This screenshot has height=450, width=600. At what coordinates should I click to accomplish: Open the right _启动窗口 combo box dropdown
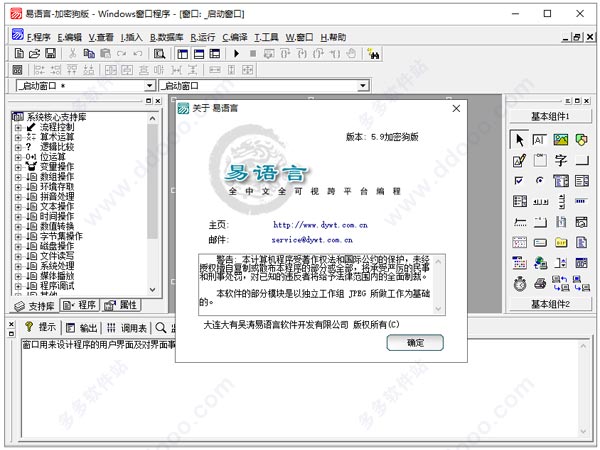tap(363, 86)
